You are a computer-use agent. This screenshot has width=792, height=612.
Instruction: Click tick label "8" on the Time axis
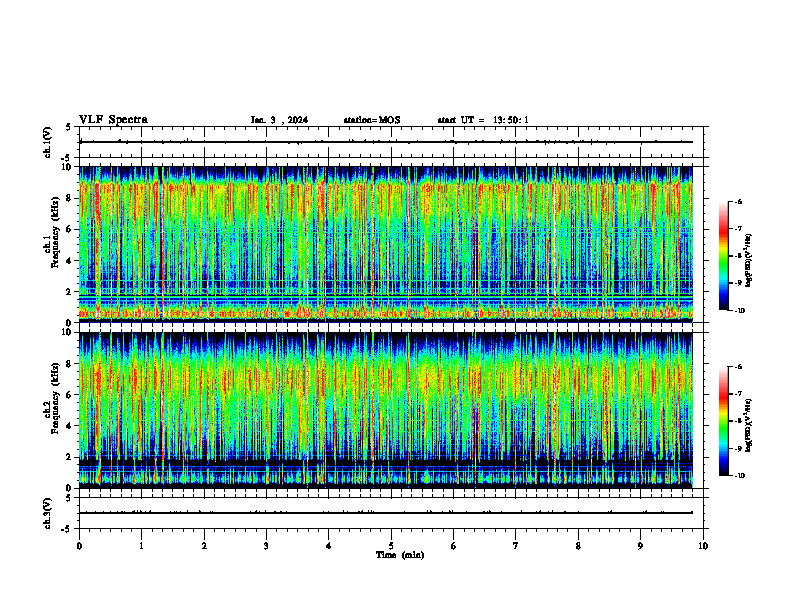click(578, 546)
